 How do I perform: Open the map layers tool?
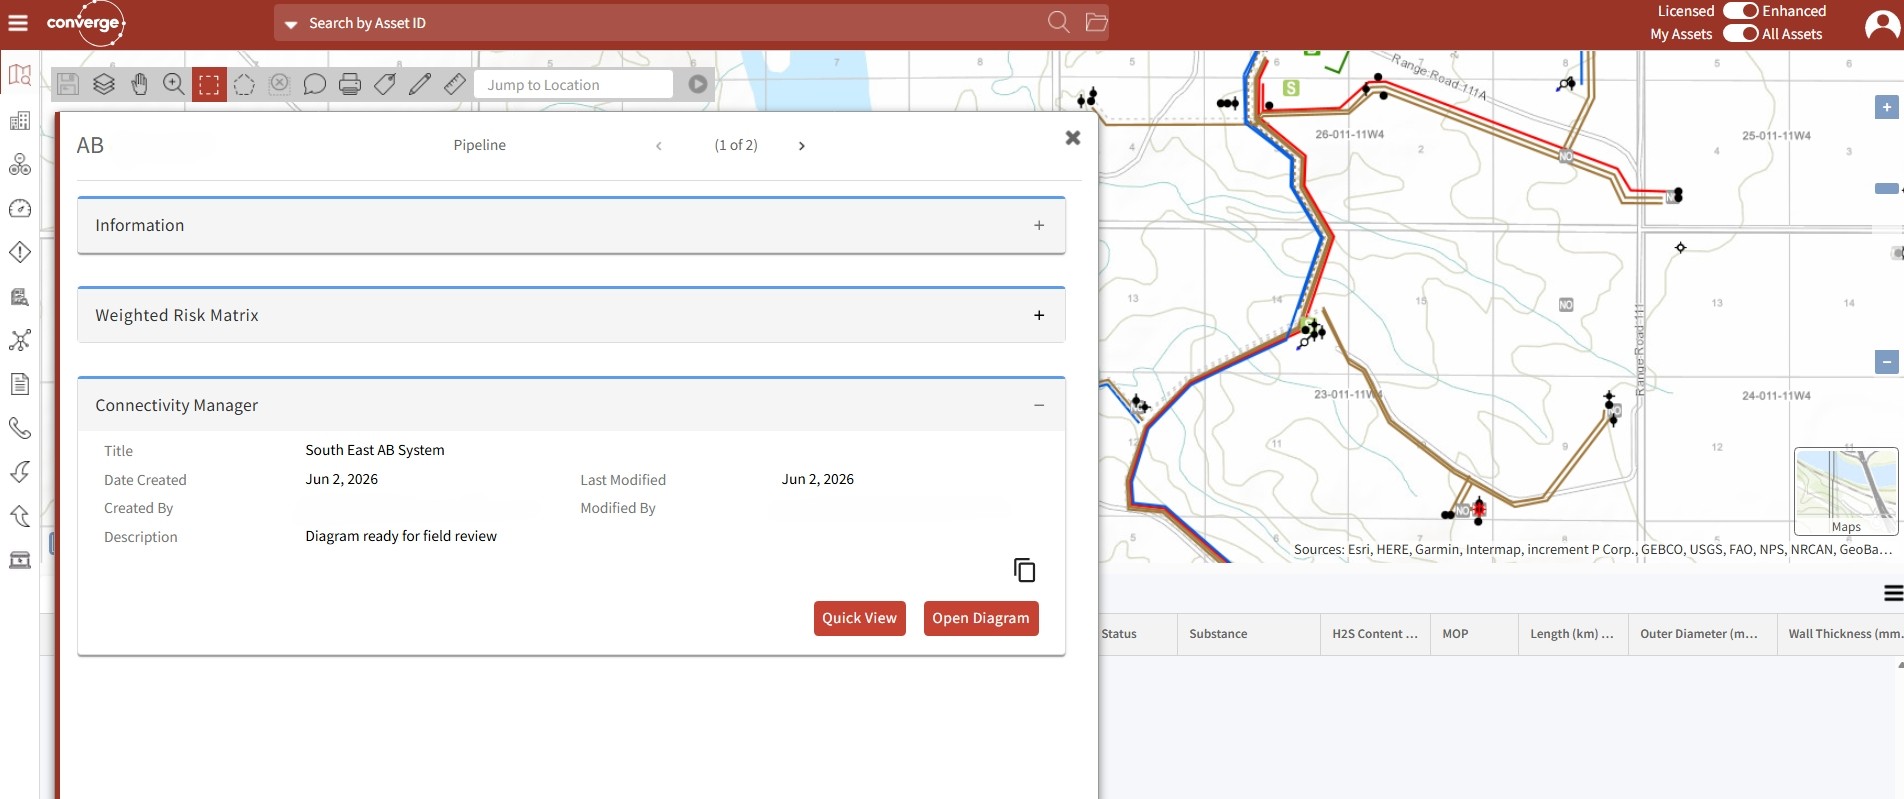coord(104,84)
